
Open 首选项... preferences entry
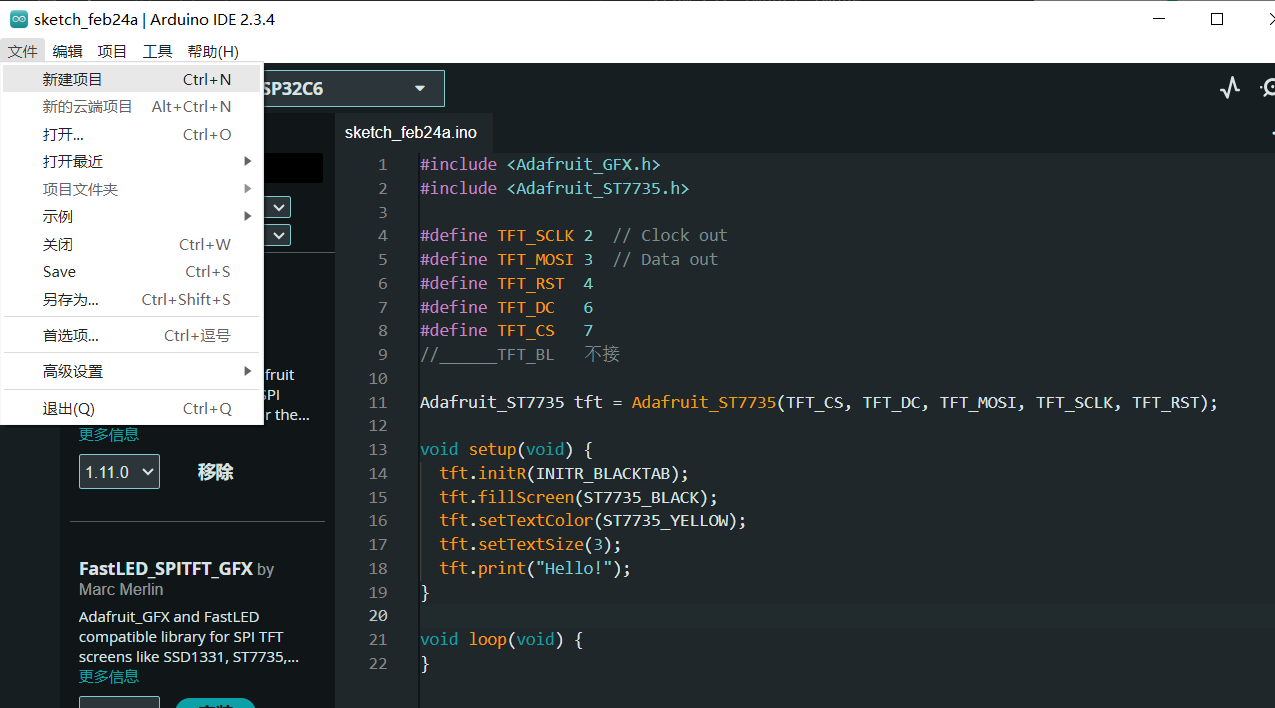[x=132, y=335]
